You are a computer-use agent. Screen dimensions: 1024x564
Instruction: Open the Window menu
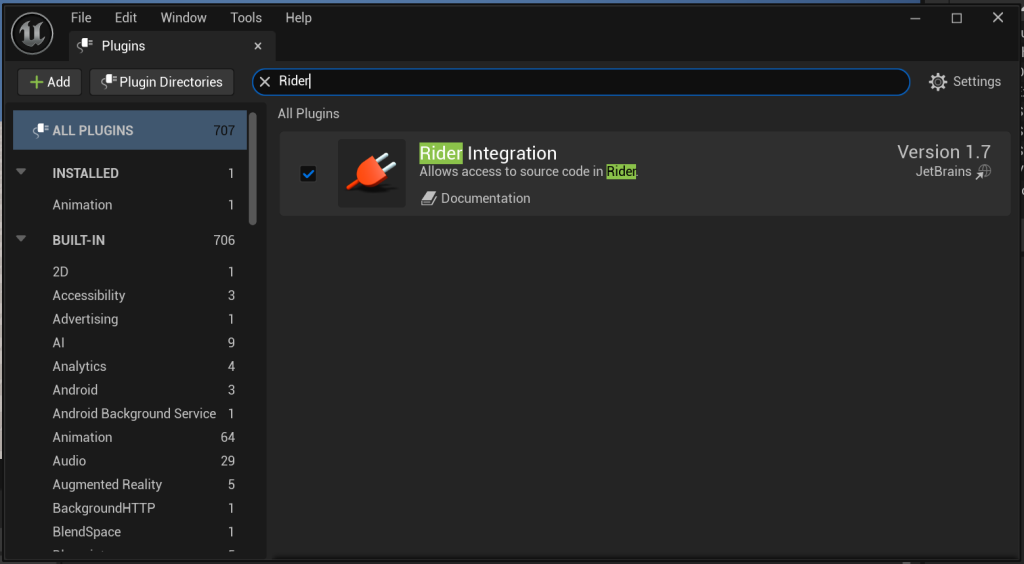(184, 18)
